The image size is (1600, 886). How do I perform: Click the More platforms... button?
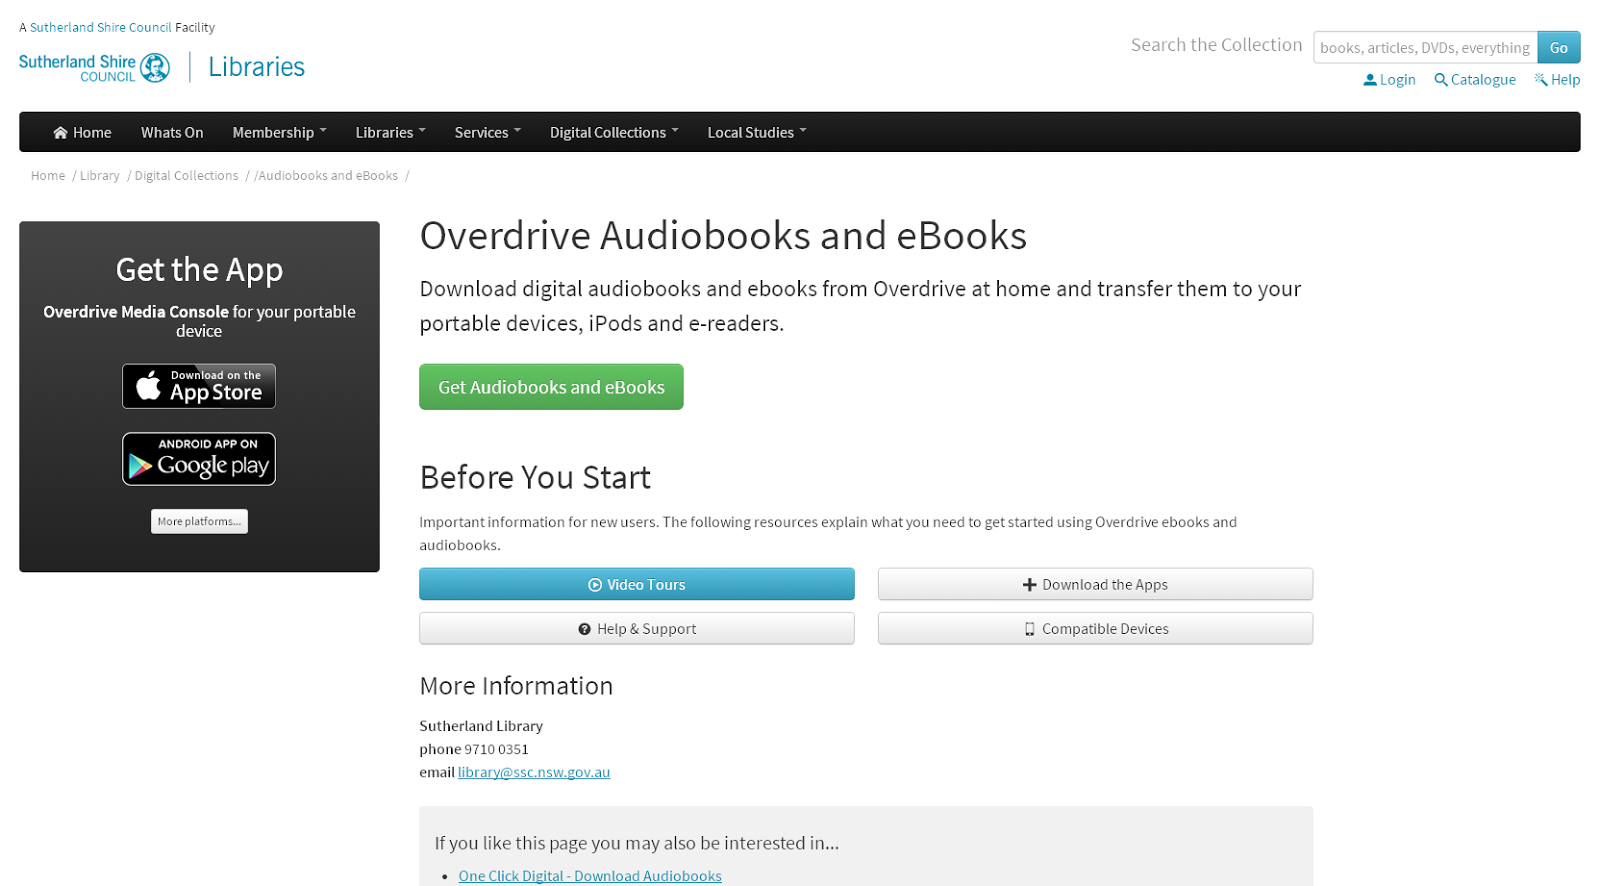(199, 521)
